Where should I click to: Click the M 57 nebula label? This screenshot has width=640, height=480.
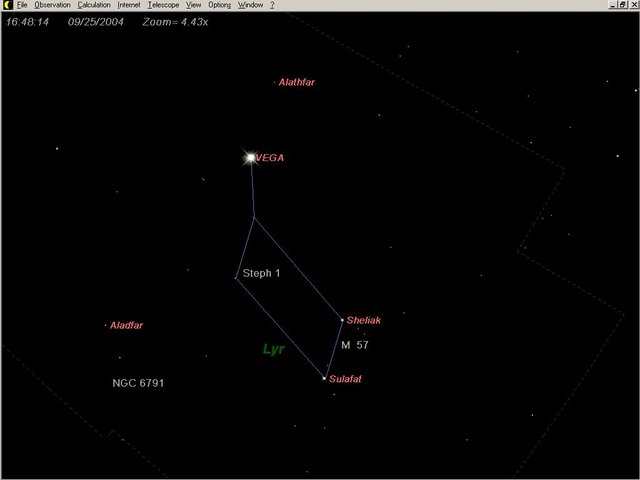[355, 345]
